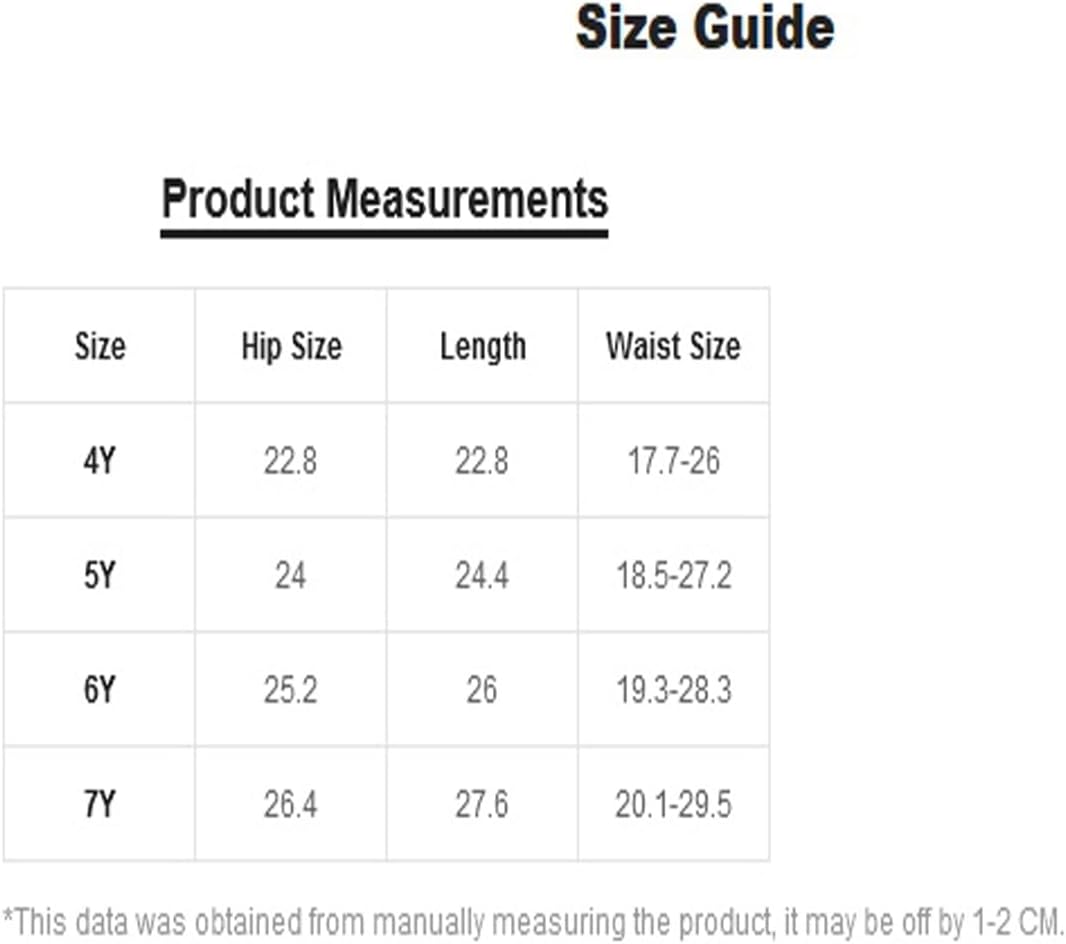Viewport: 1066px width, 944px height.
Task: Select the 6Y size row label
Action: (x=100, y=690)
